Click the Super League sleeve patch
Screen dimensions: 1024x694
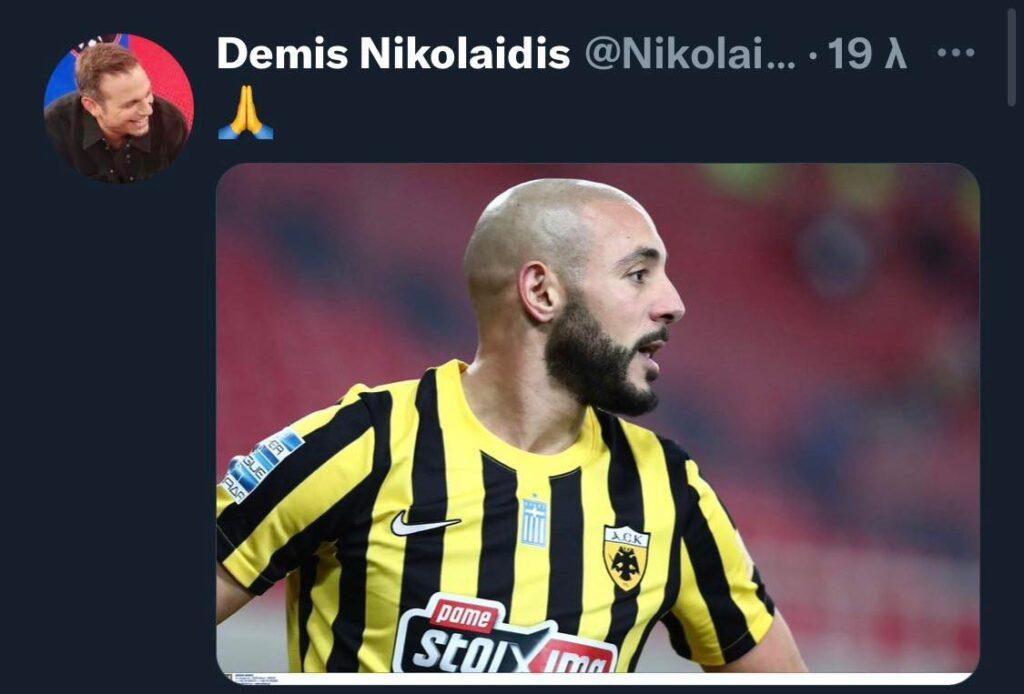pos(261,465)
